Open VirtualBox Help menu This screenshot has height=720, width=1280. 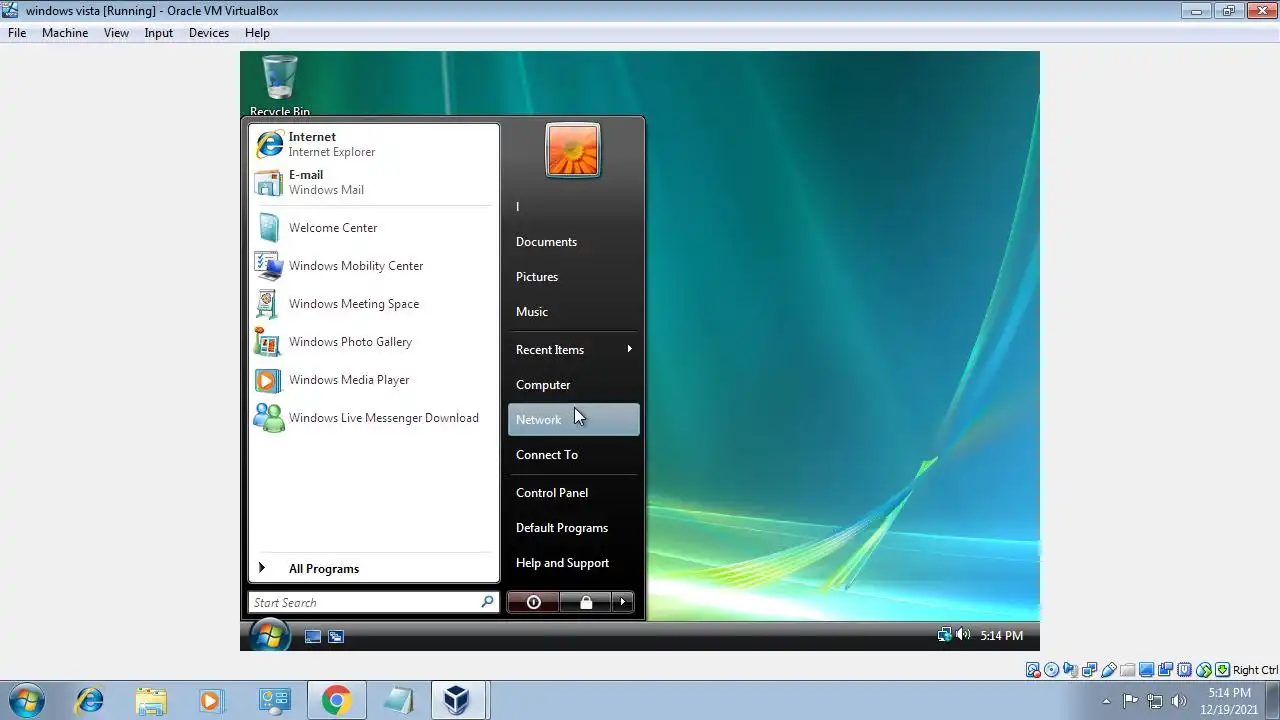(x=257, y=33)
